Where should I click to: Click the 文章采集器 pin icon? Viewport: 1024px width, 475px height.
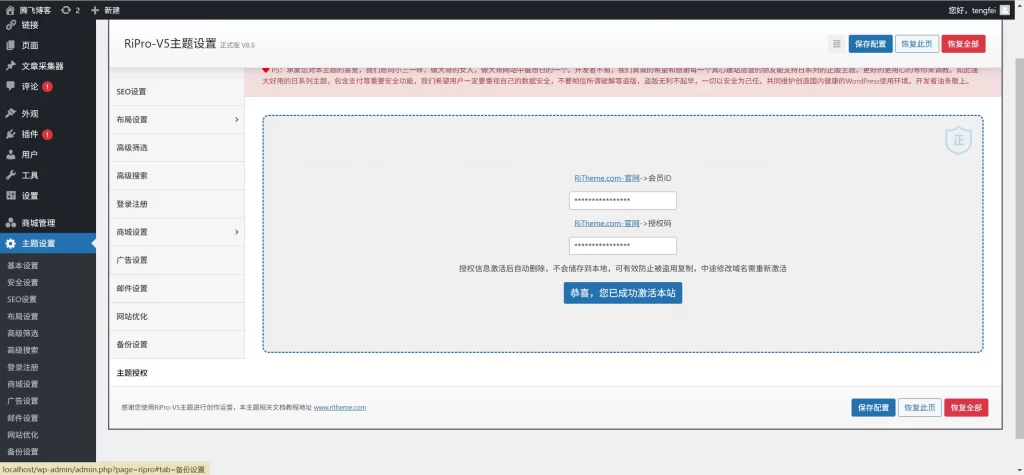point(10,65)
